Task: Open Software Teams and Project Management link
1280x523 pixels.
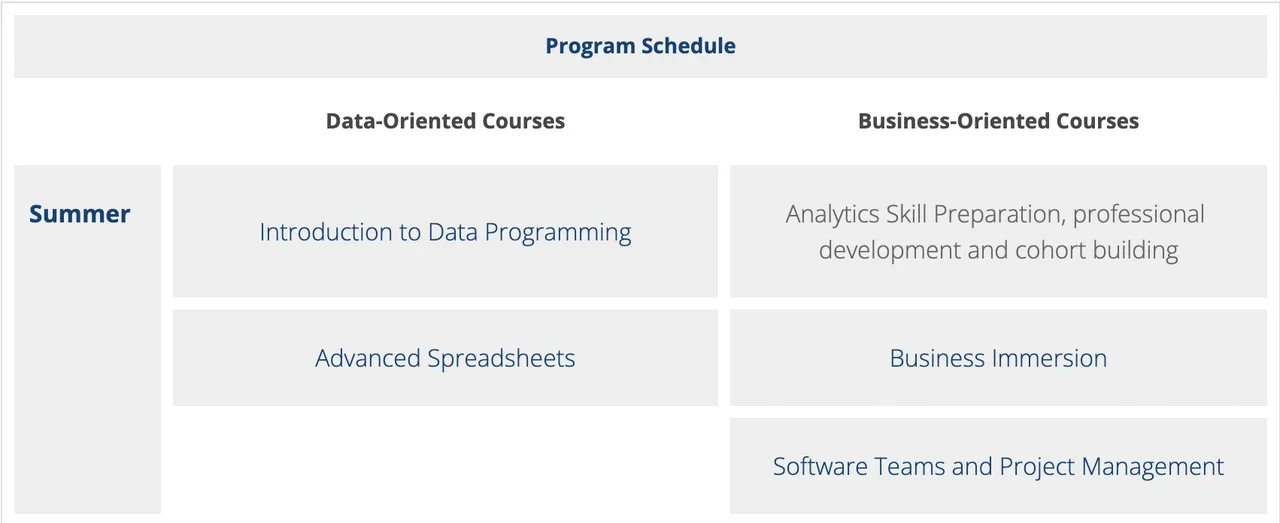Action: pos(998,466)
